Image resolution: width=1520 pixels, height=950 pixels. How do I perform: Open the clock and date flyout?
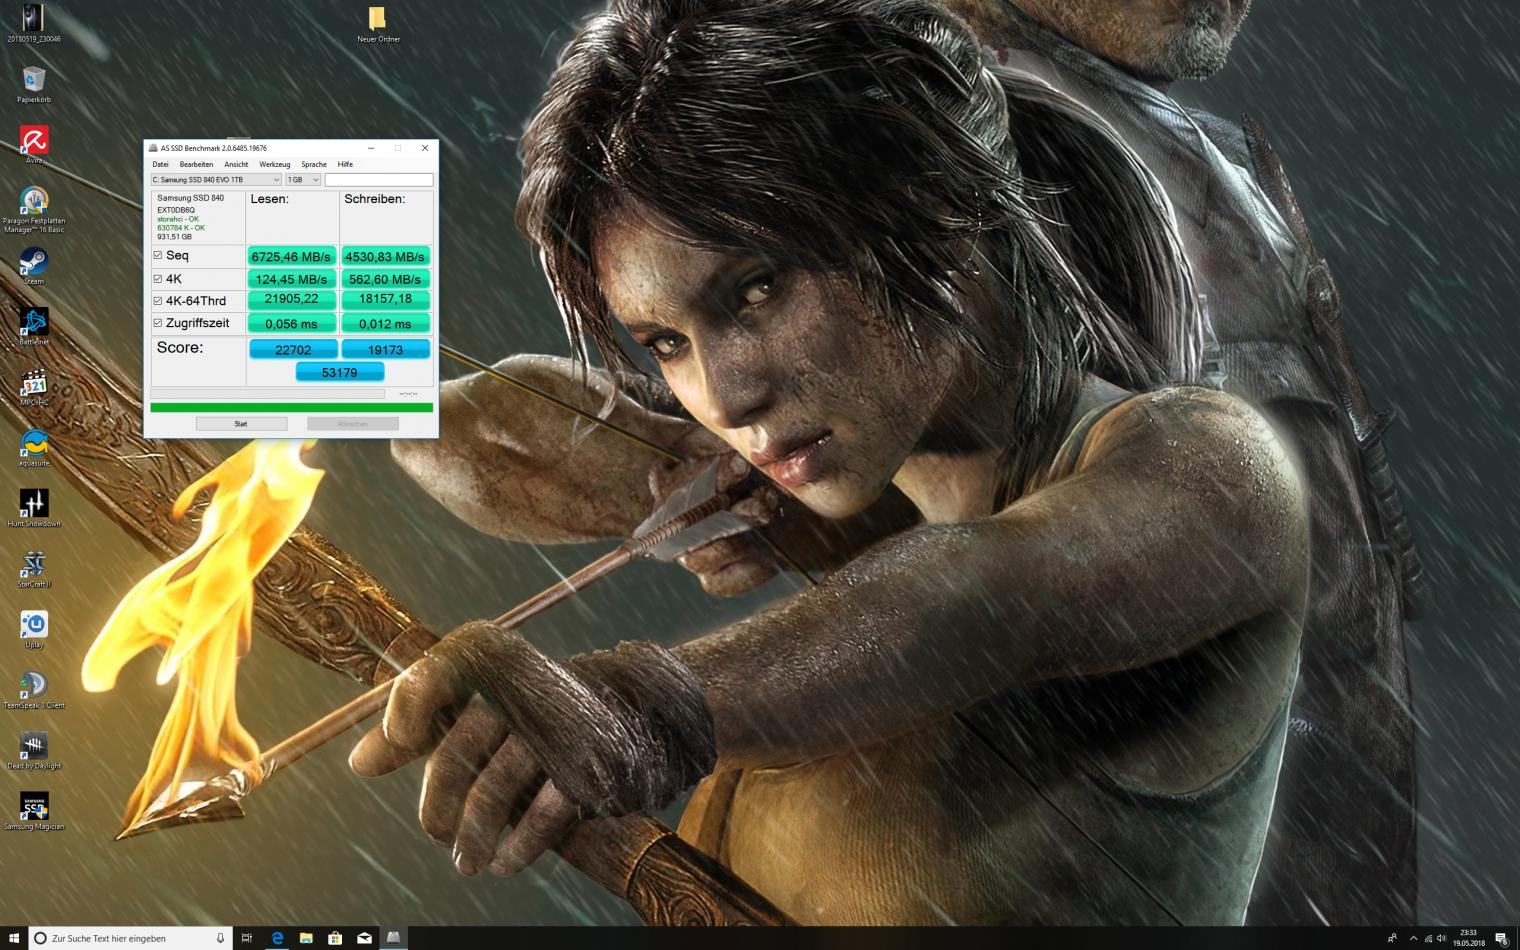(1469, 938)
